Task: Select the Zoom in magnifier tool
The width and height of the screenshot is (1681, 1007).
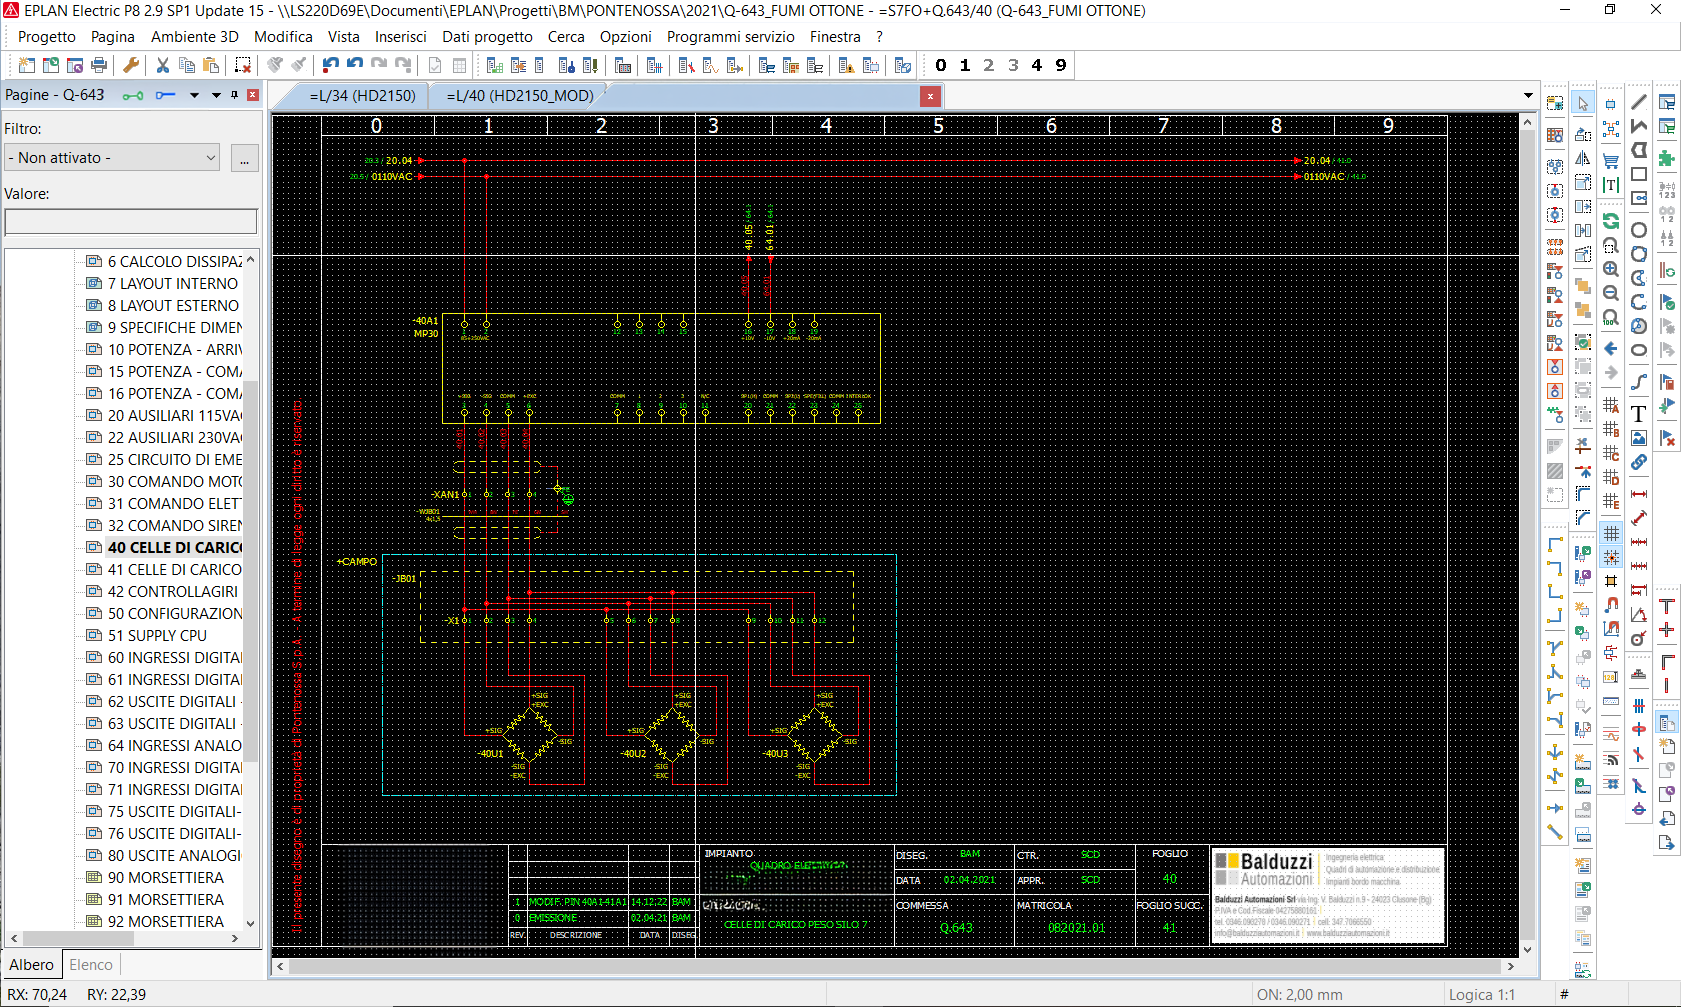Action: click(1611, 269)
